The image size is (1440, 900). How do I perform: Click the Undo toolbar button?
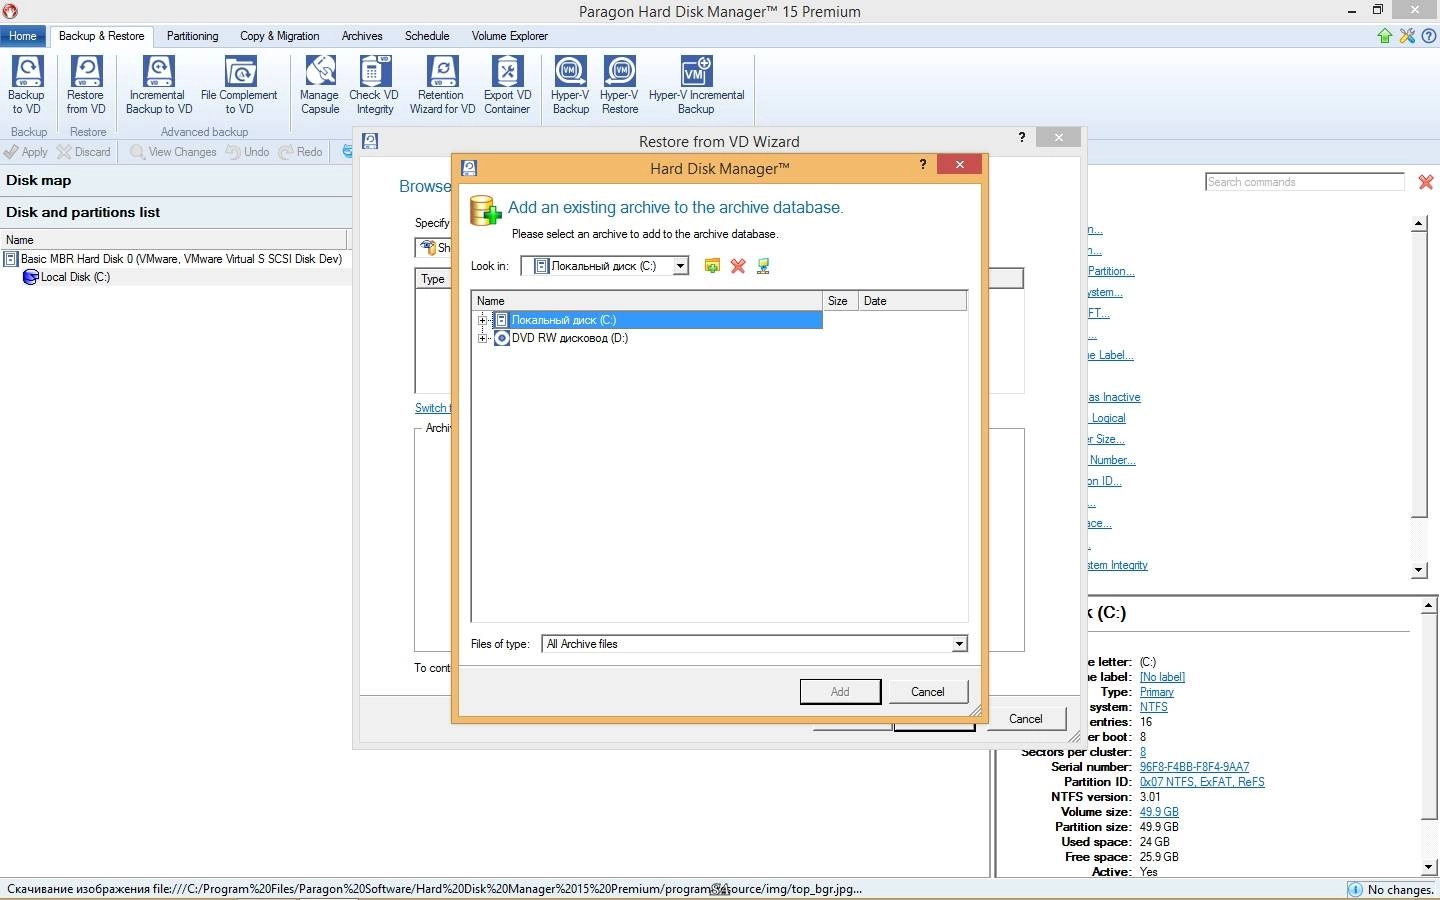[247, 152]
